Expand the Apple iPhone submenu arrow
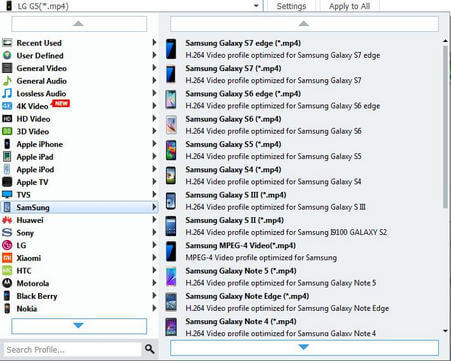 coord(154,144)
